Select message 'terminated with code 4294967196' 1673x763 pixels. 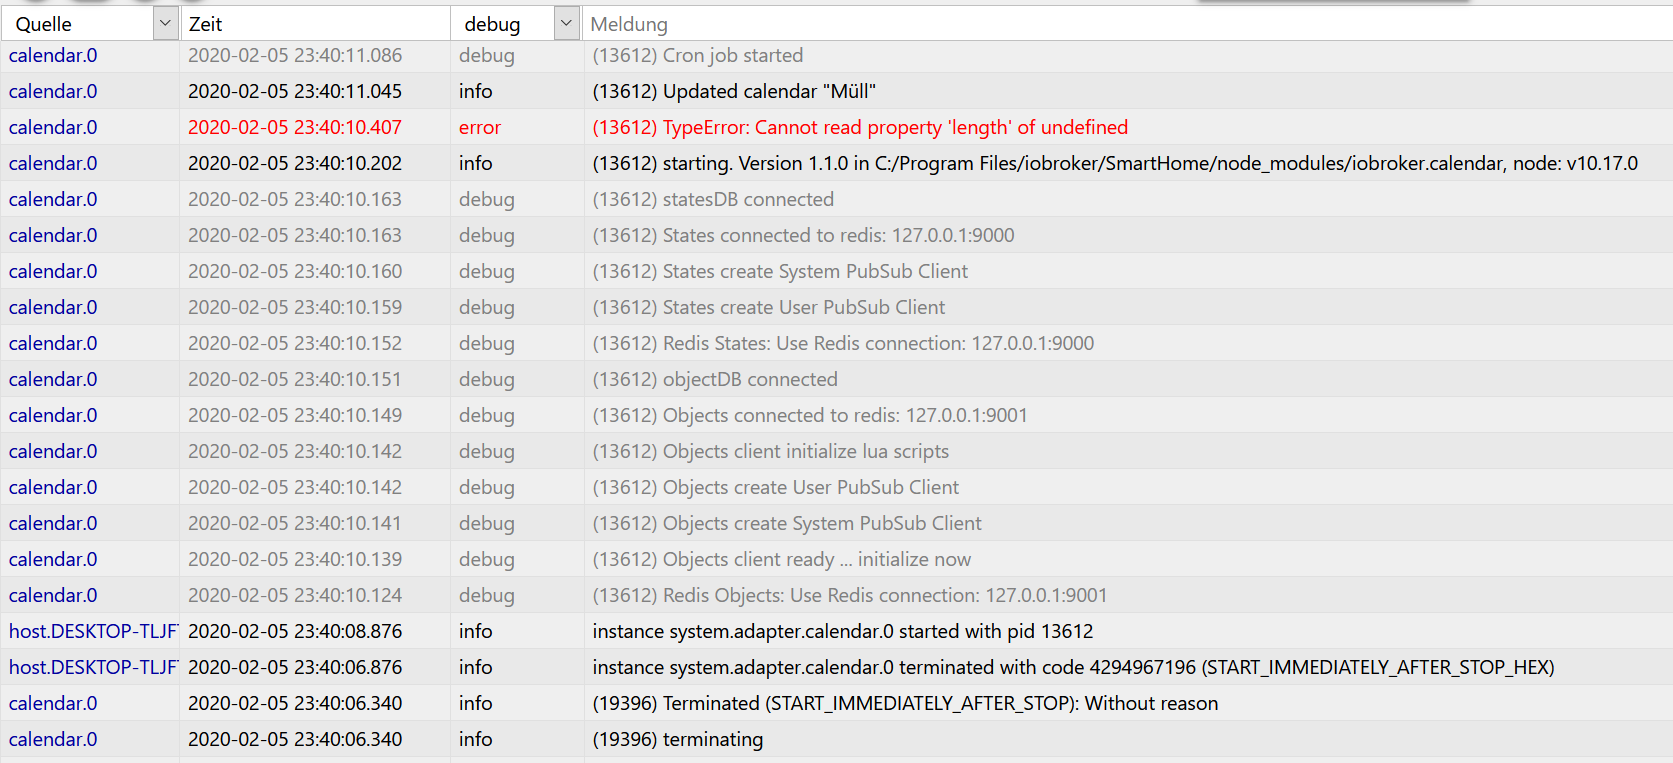1073,667
